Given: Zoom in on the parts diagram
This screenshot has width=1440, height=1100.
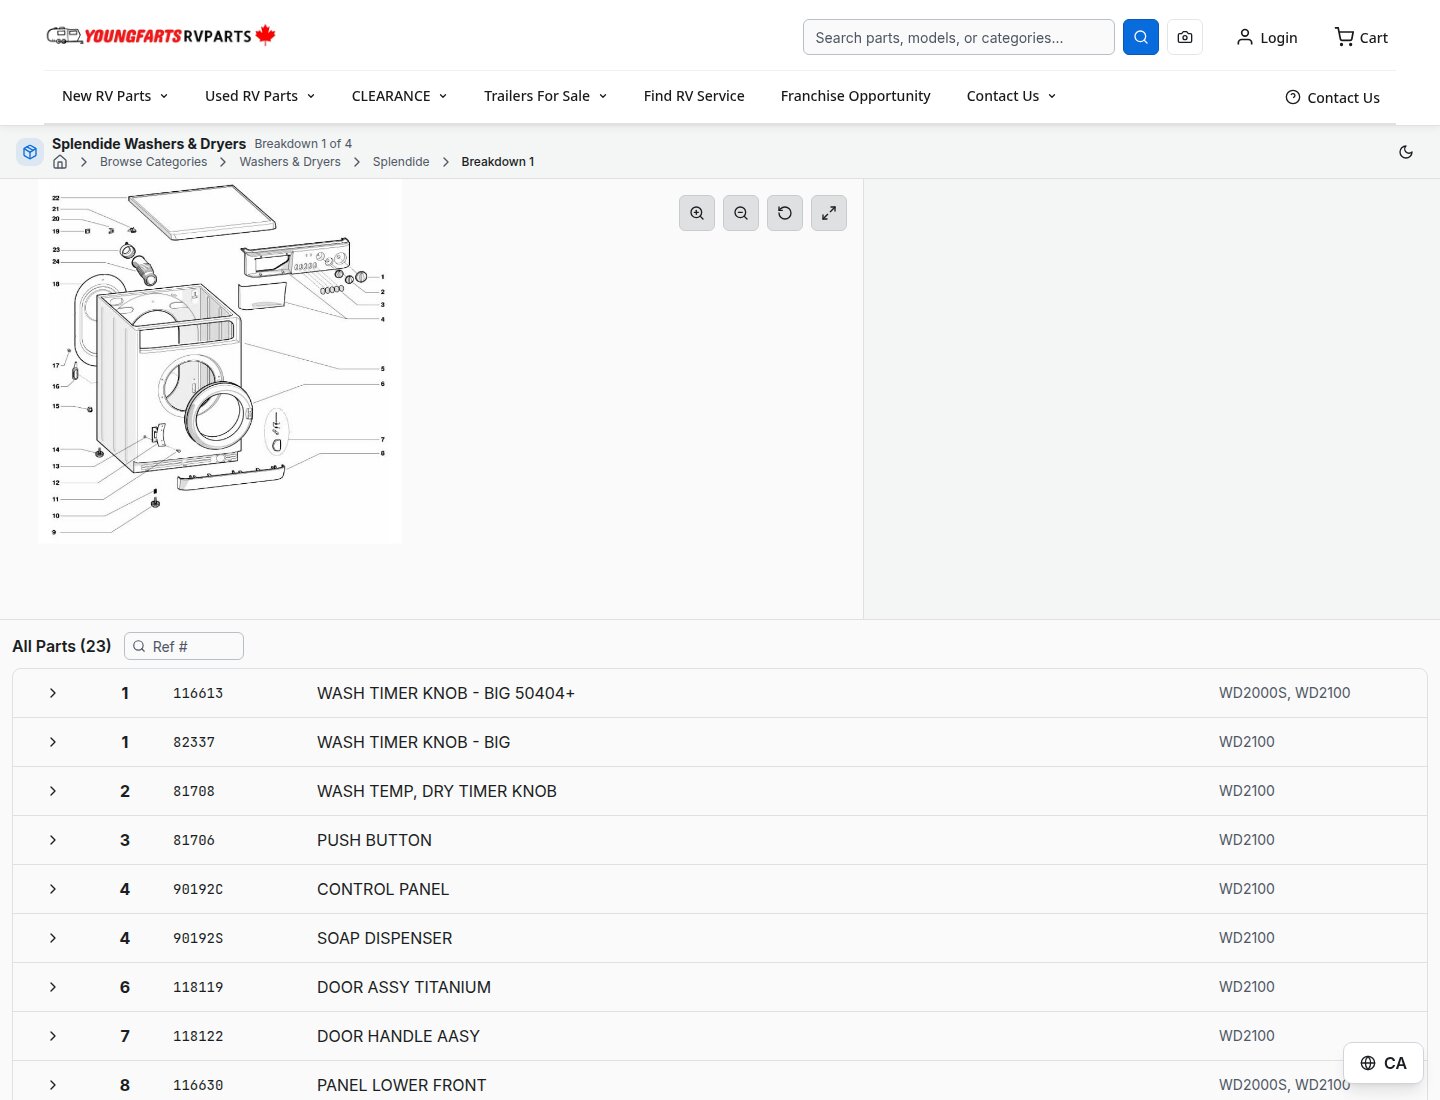Looking at the screenshot, I should (697, 213).
